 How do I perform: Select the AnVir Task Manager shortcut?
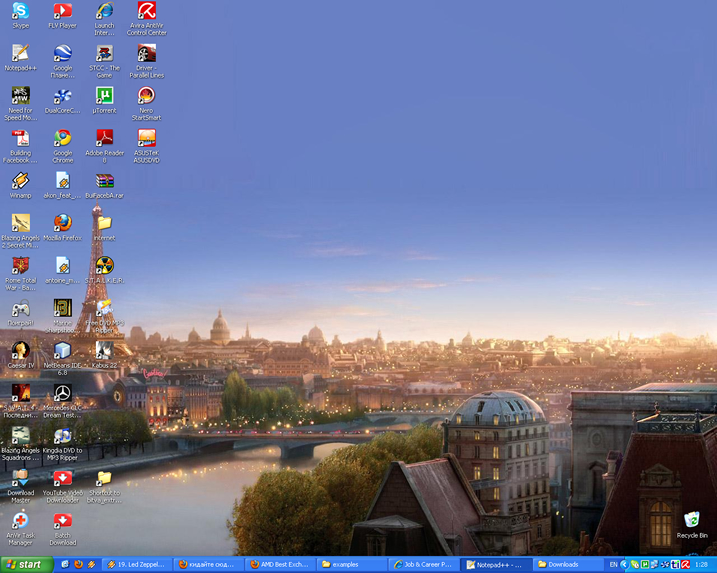tap(20, 521)
